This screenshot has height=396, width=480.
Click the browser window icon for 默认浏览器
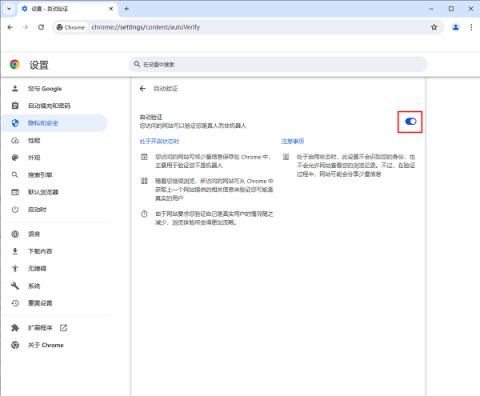15,192
